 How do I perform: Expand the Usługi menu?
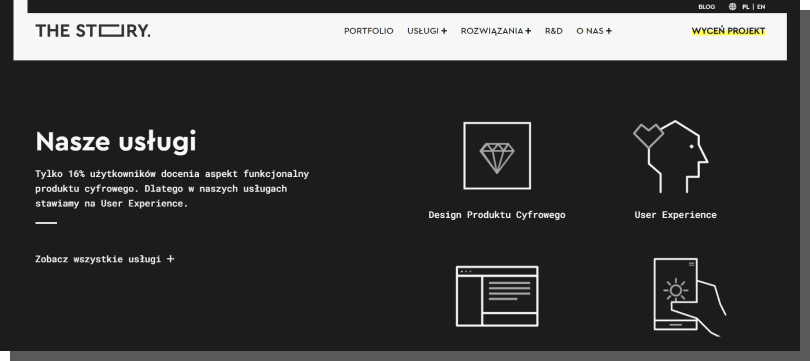click(x=427, y=31)
